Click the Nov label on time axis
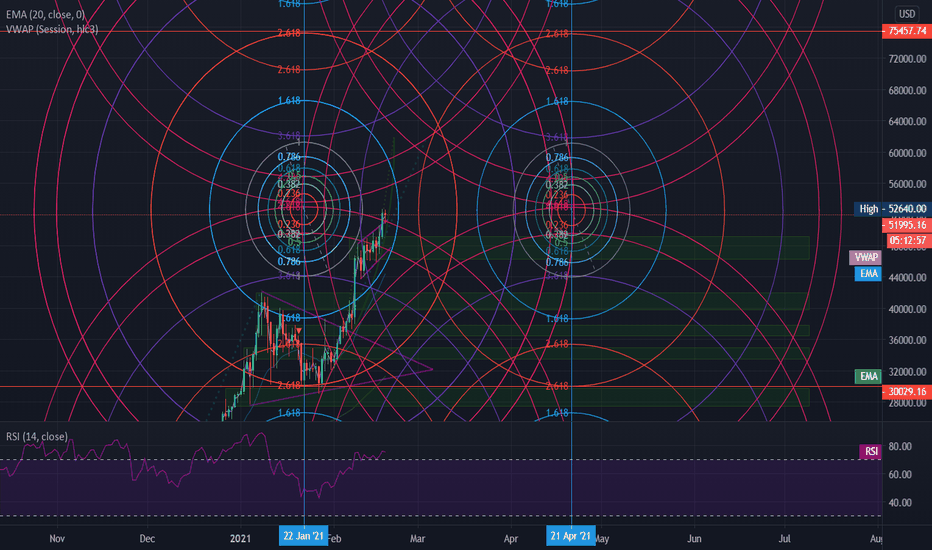Screen dimensions: 932x550 pyautogui.click(x=57, y=538)
